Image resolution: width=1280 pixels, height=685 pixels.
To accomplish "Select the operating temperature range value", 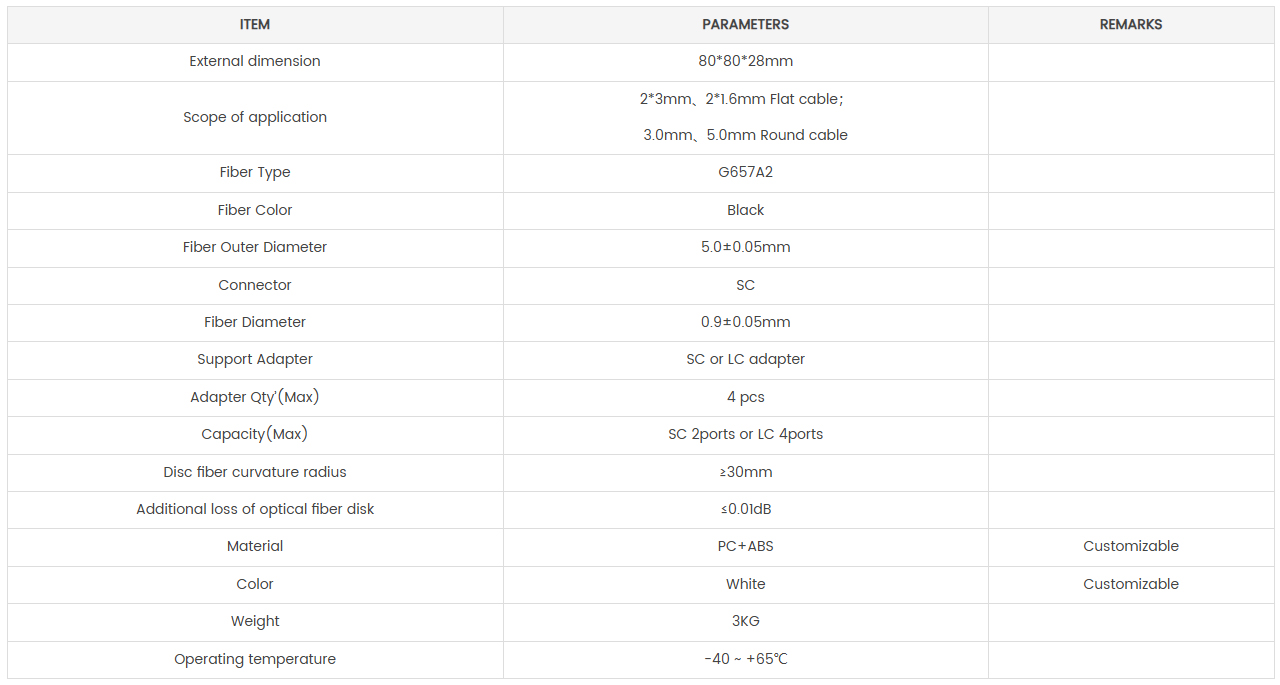I will tap(745, 659).
